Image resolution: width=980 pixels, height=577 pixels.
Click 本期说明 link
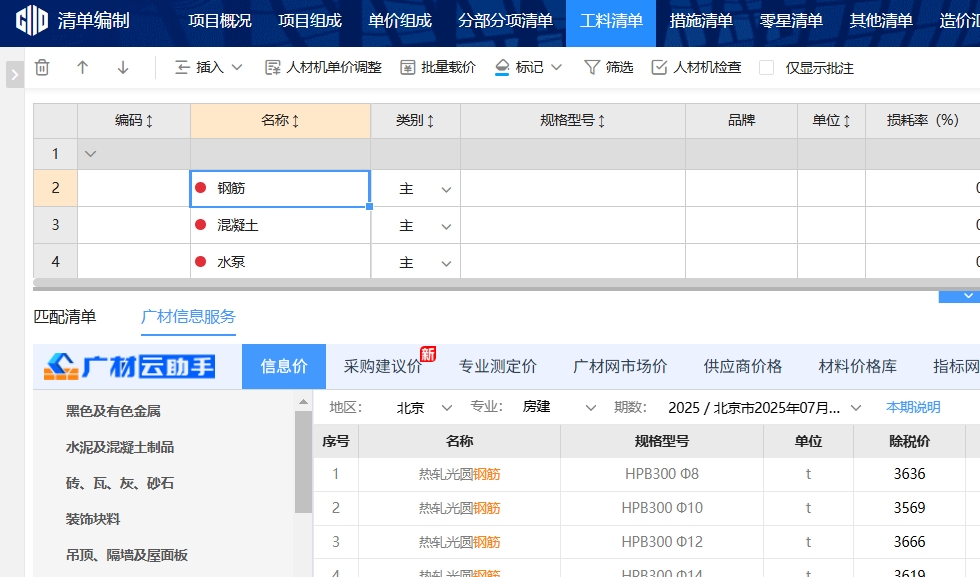pyautogui.click(x=912, y=407)
